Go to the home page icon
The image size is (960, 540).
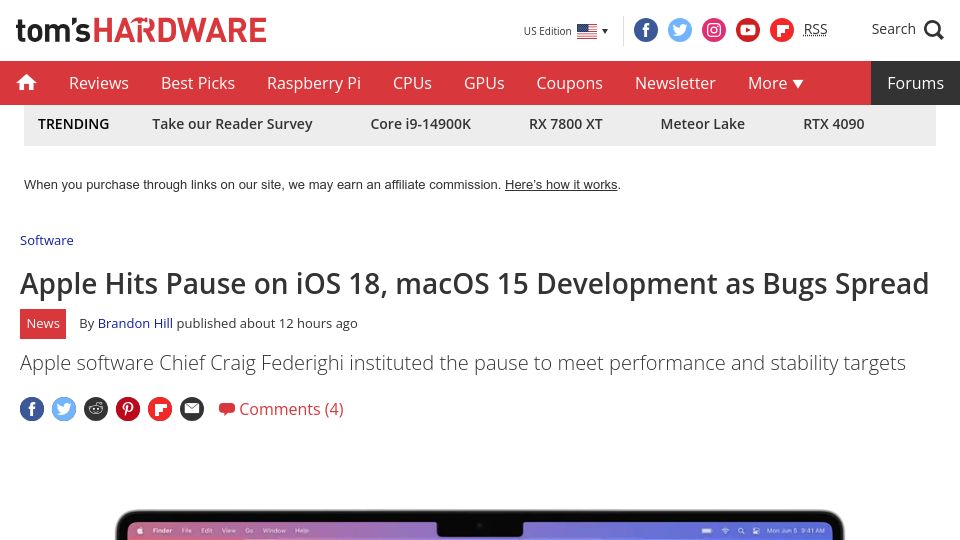click(26, 83)
